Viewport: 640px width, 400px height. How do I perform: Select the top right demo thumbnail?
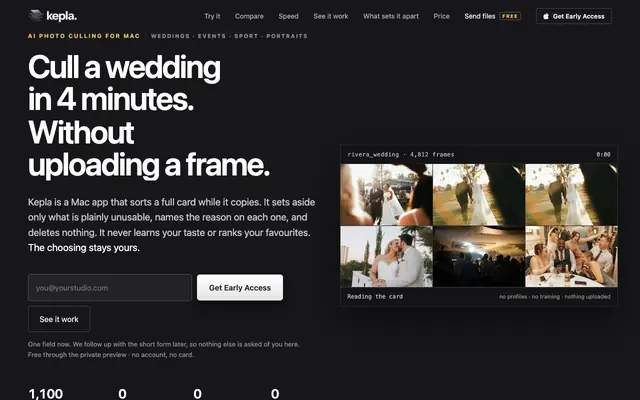[x=571, y=195]
